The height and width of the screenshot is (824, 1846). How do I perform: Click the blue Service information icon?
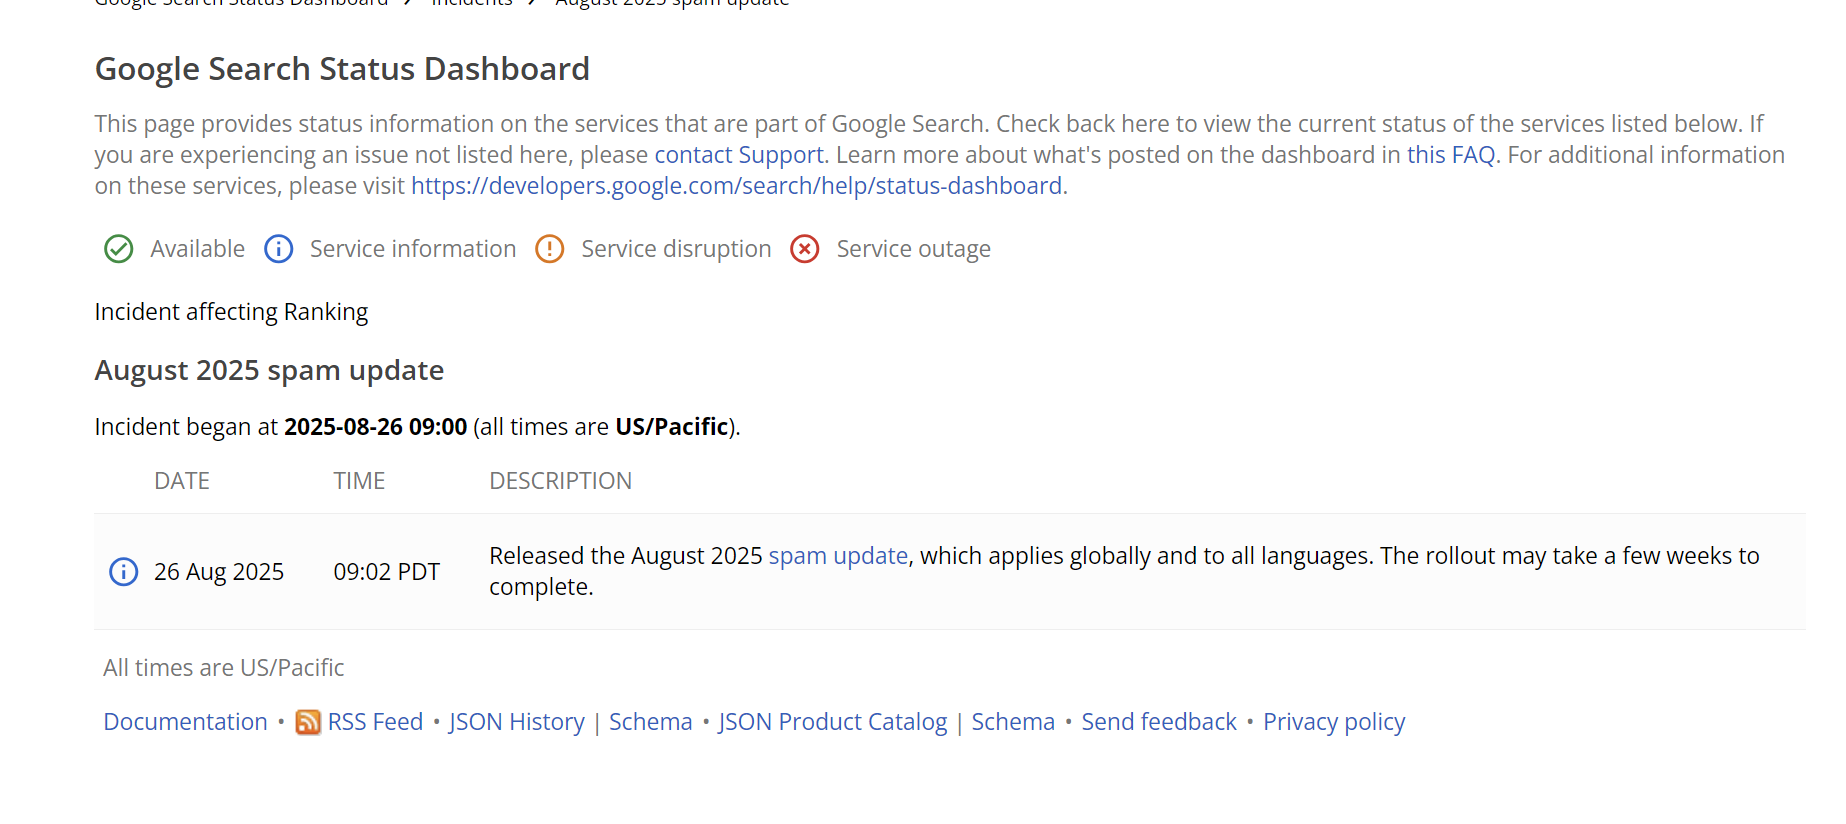[x=278, y=249]
